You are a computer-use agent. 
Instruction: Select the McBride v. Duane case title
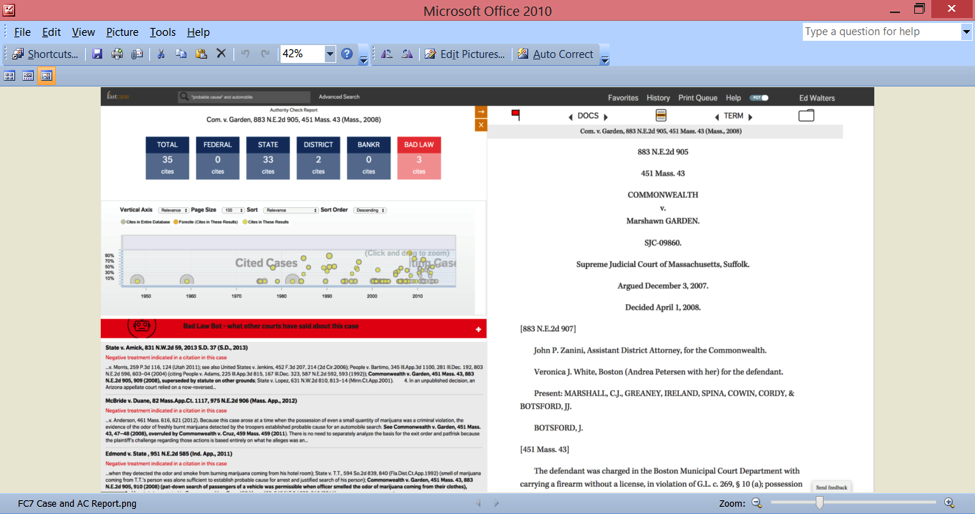tap(201, 401)
